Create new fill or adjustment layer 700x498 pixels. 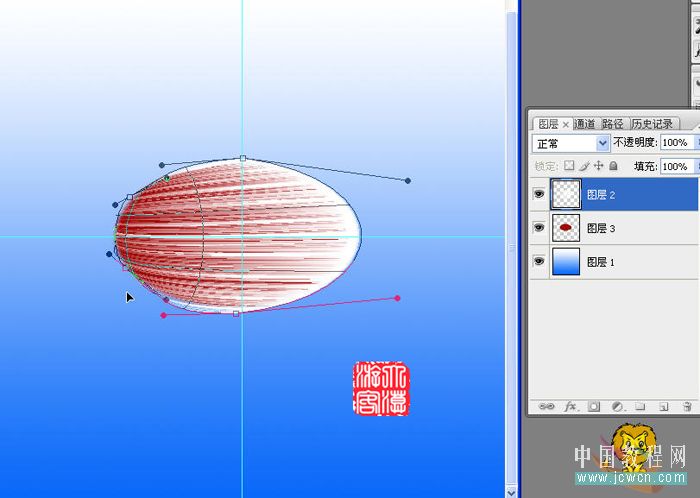617,406
